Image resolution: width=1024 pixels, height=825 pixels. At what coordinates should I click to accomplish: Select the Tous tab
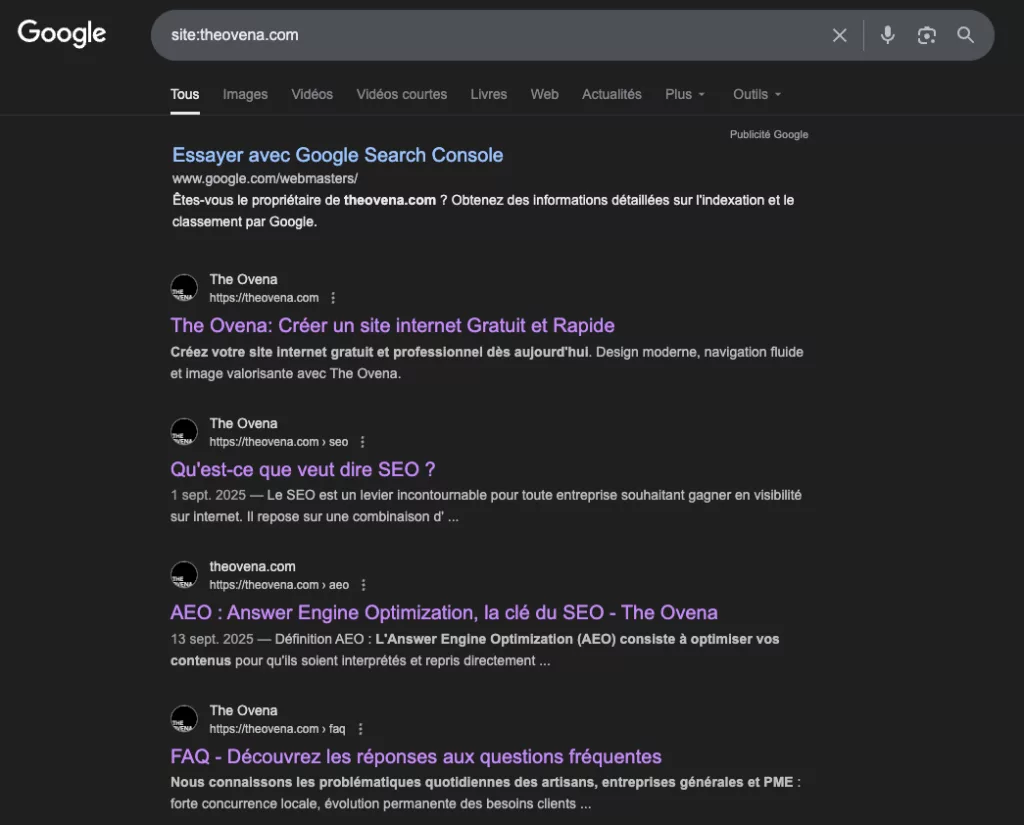point(185,94)
